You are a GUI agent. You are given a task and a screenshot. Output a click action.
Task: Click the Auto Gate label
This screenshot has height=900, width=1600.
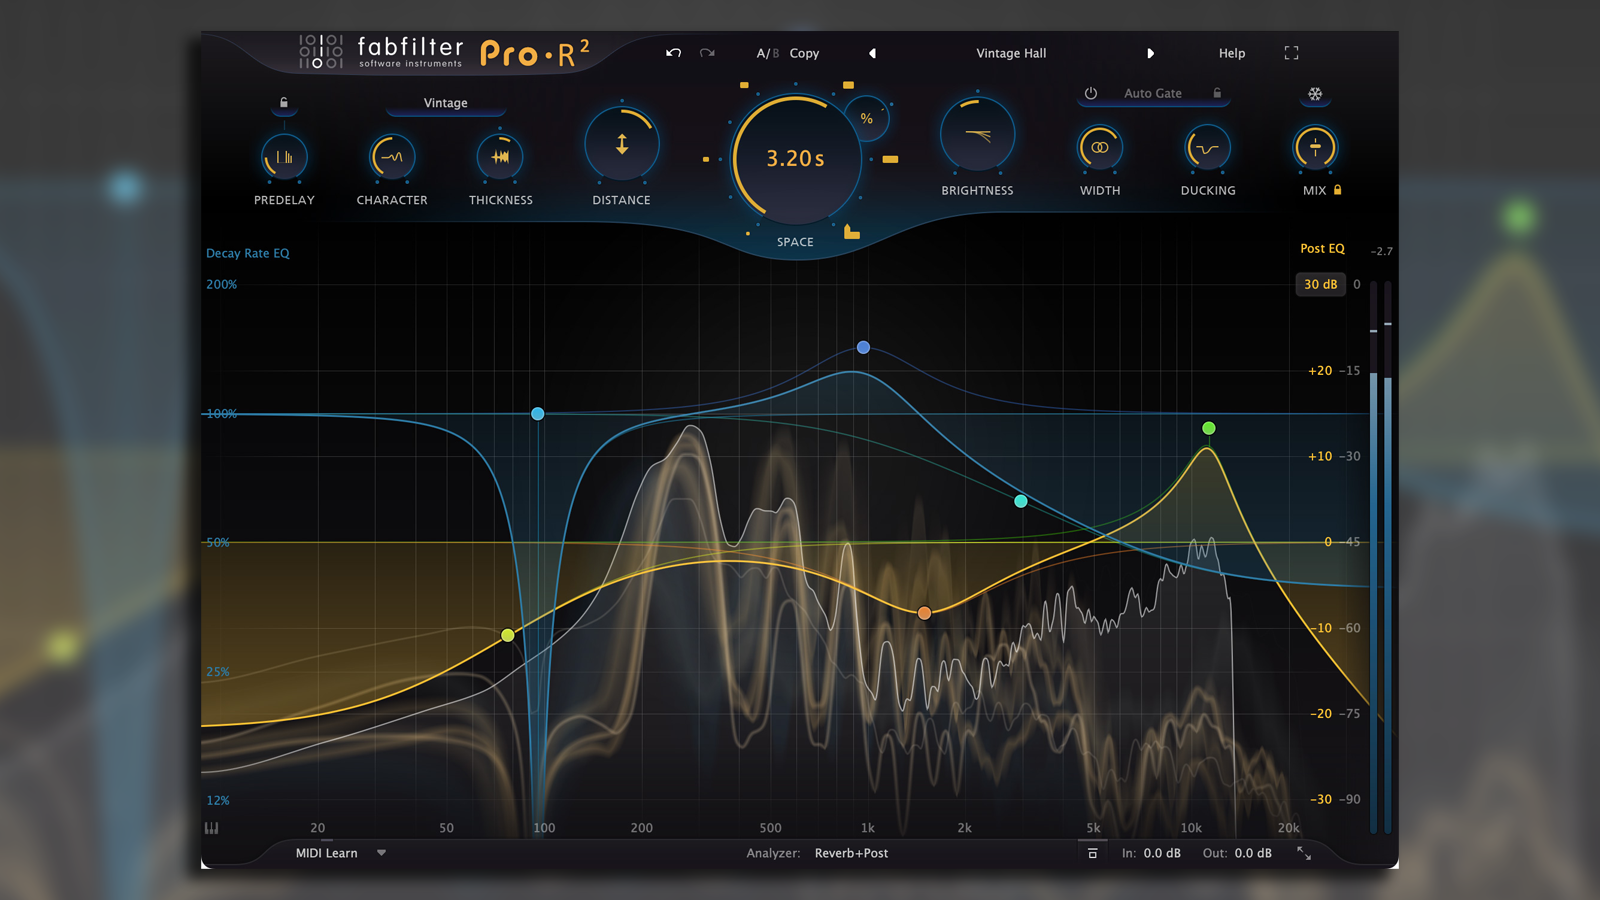(1153, 93)
